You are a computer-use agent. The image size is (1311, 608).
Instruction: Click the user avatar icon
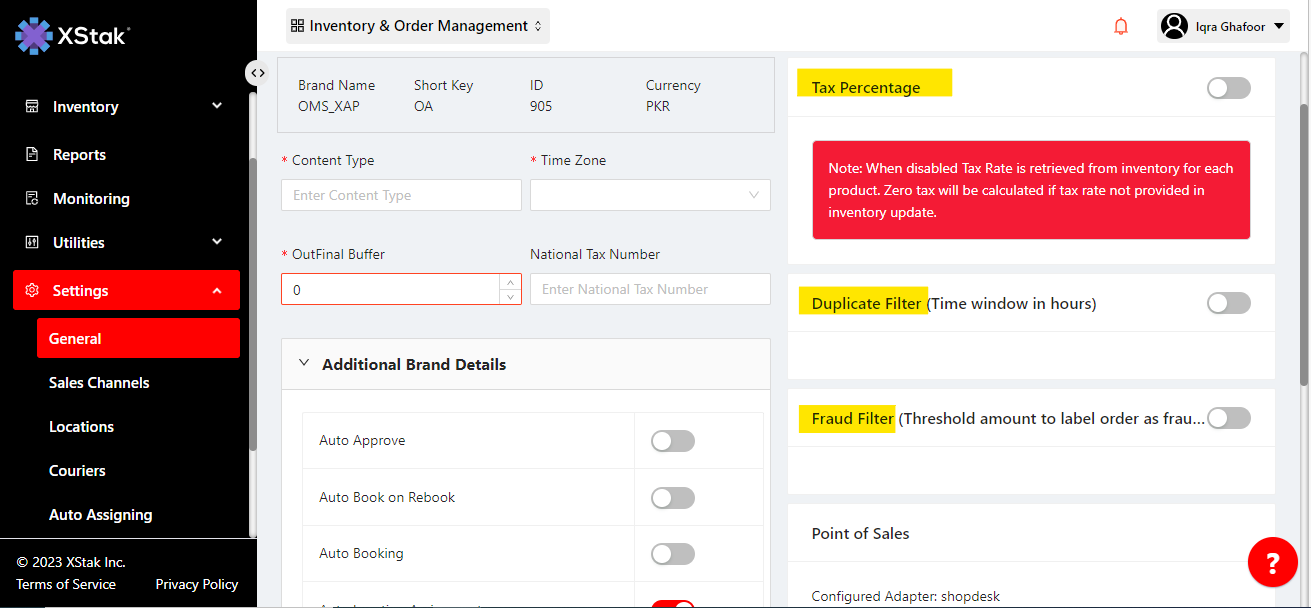pyautogui.click(x=1176, y=27)
